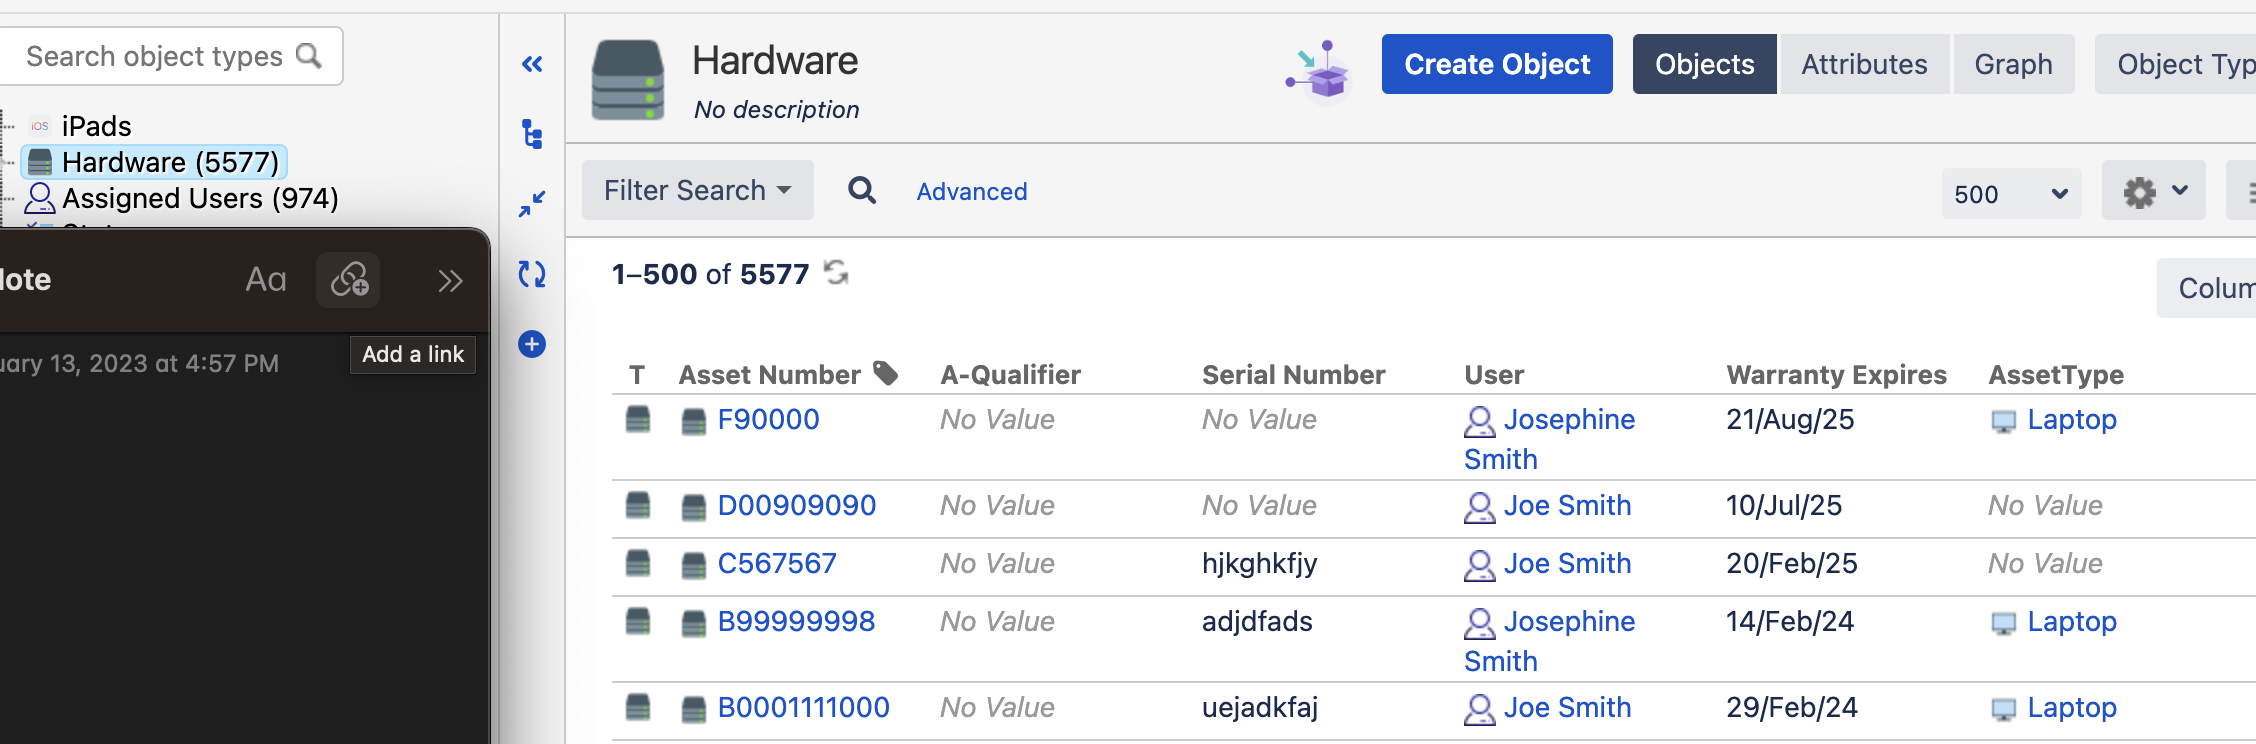Click the Add a link icon in note
Viewport: 2256px width, 744px height.
pos(349,280)
